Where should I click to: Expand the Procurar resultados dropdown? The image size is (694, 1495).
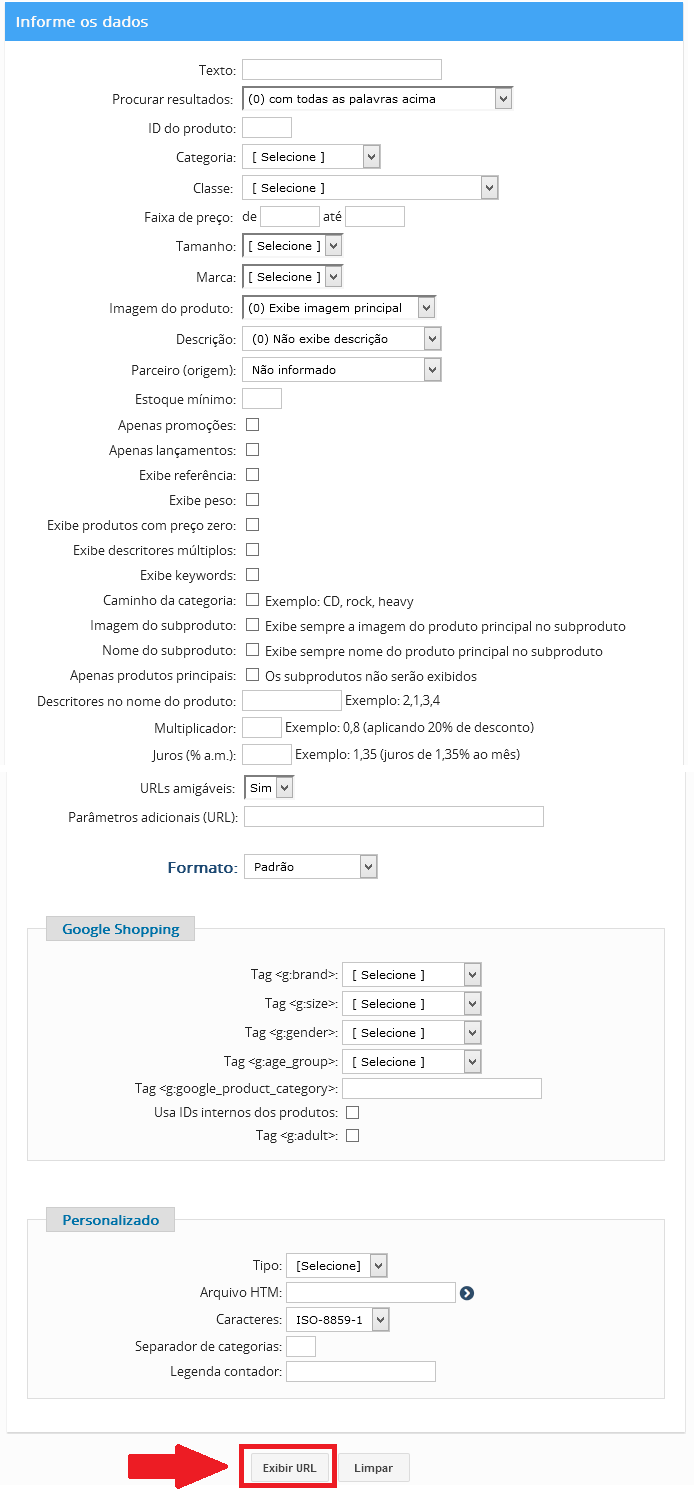tap(377, 99)
